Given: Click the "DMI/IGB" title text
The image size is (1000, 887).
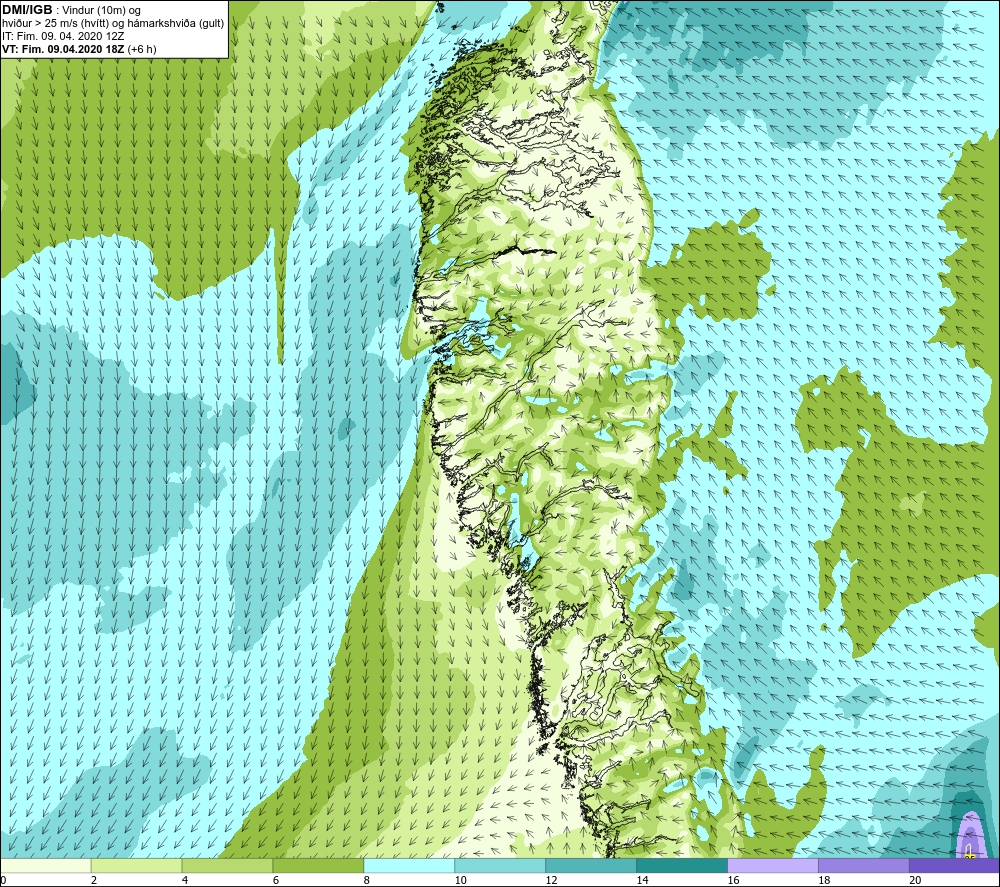Looking at the screenshot, I should 27,10.
